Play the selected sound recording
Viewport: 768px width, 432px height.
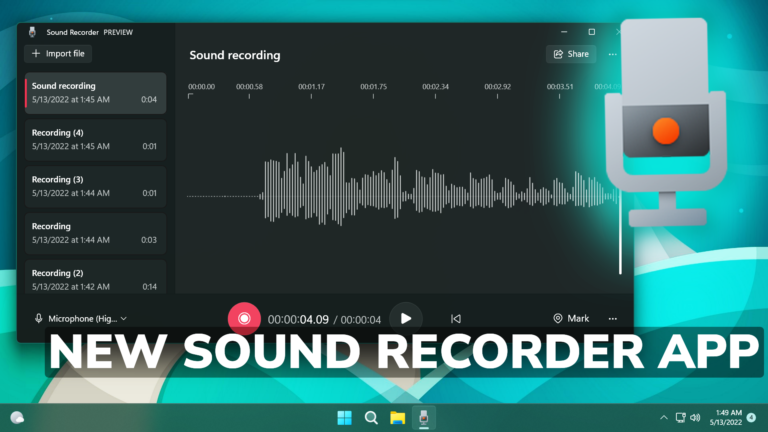405,318
